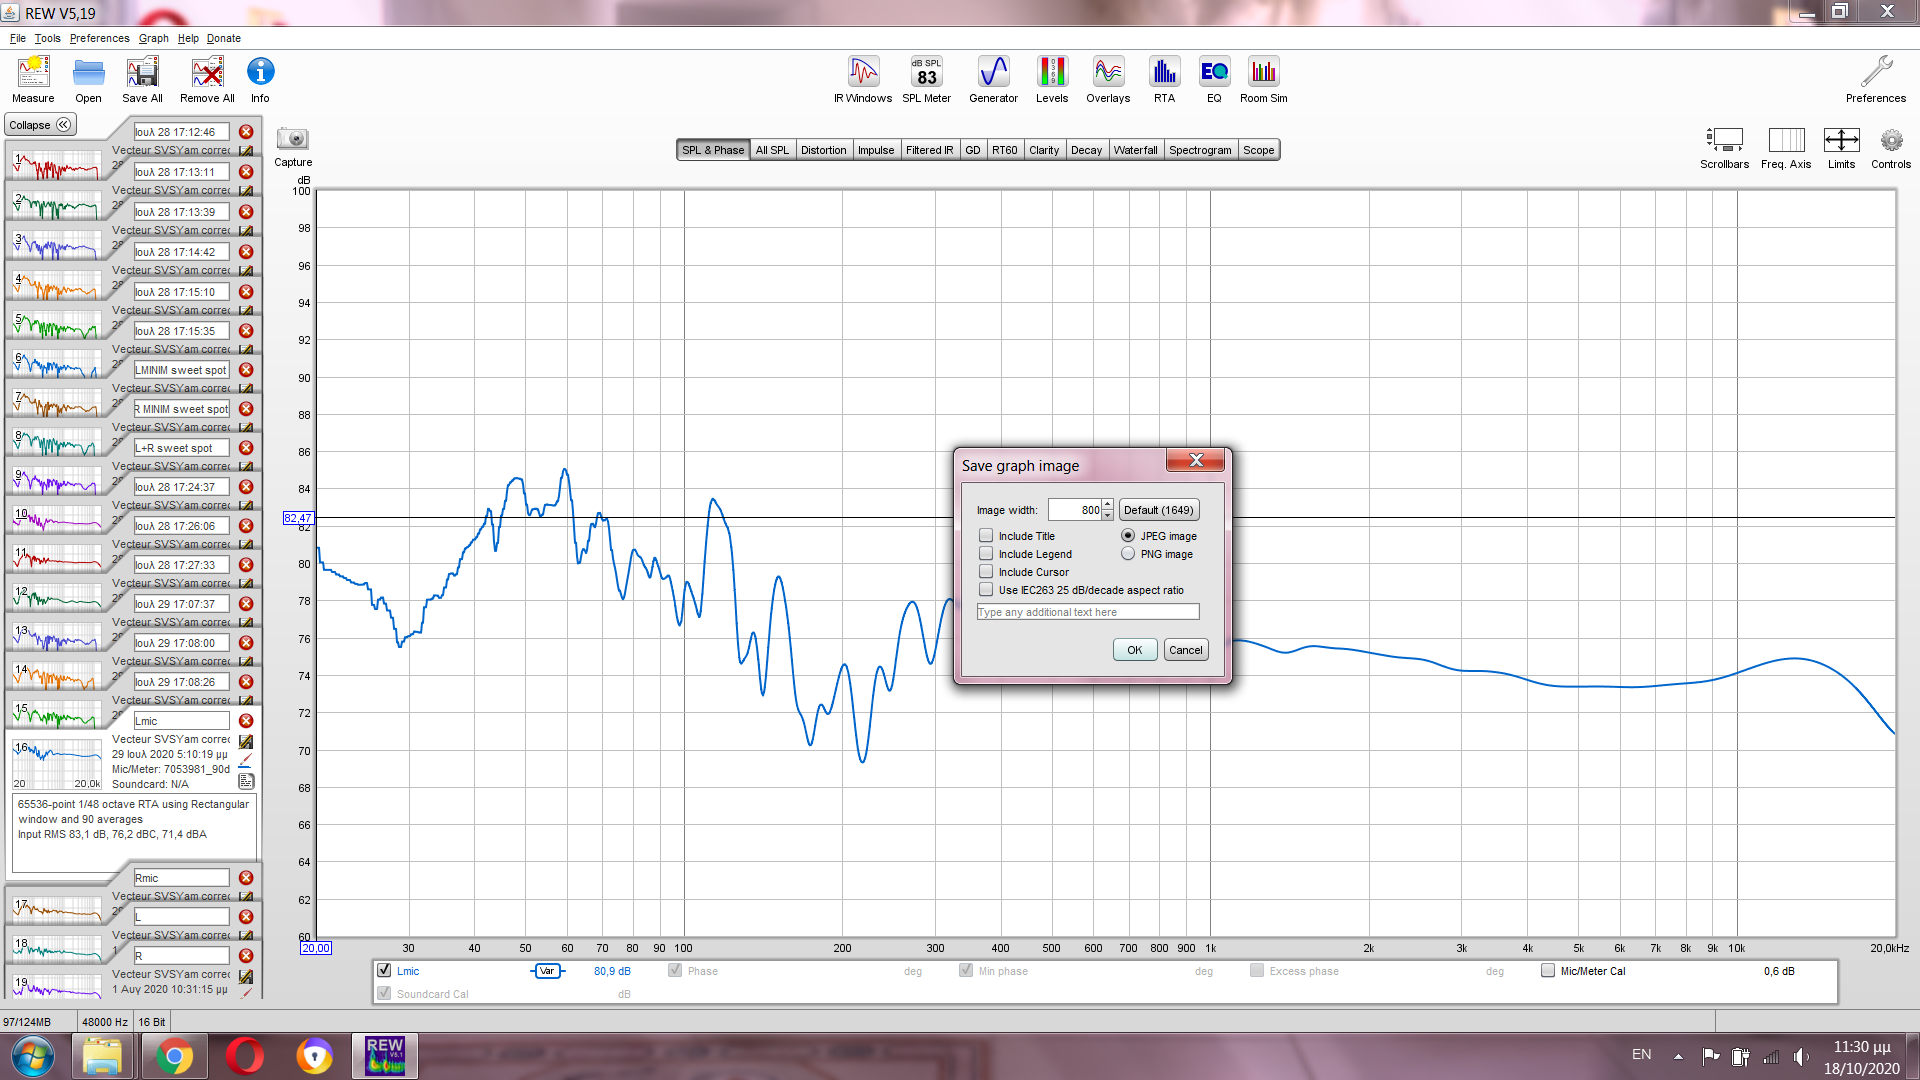Check the Include Legend option
The width and height of the screenshot is (1920, 1080).
click(987, 554)
